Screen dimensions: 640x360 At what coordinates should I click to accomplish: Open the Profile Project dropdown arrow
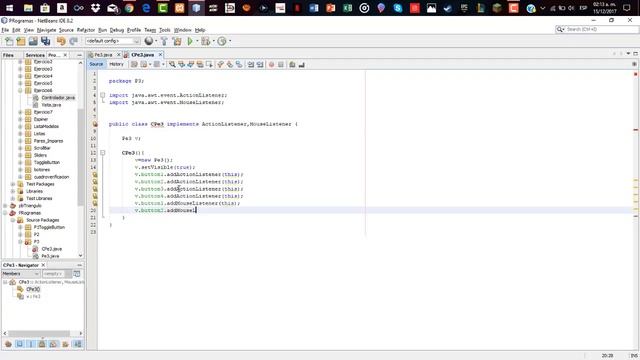click(230, 41)
